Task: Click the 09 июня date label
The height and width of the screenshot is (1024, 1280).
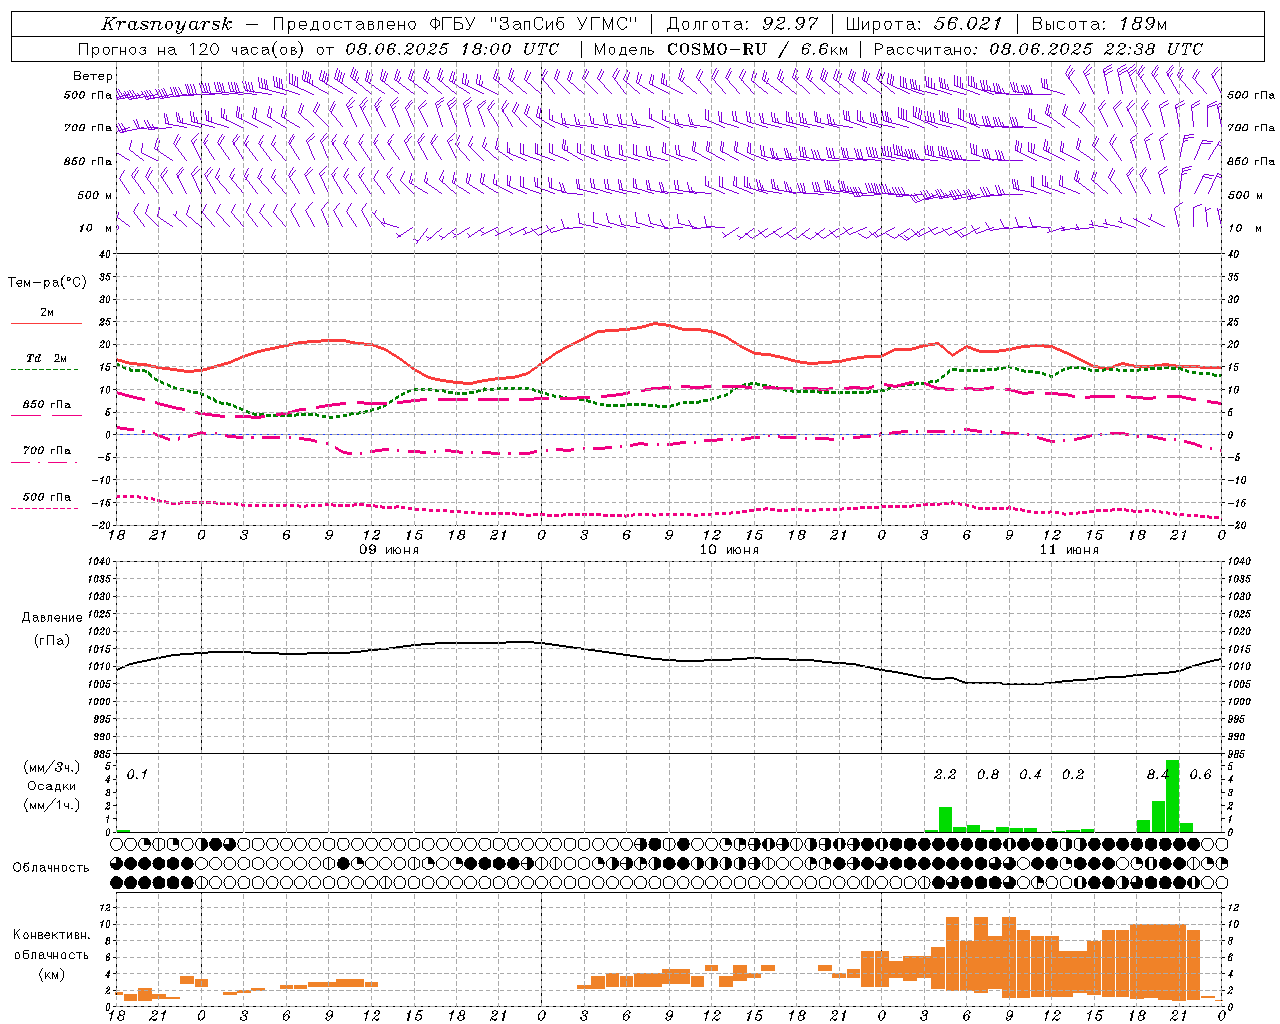Action: (389, 550)
